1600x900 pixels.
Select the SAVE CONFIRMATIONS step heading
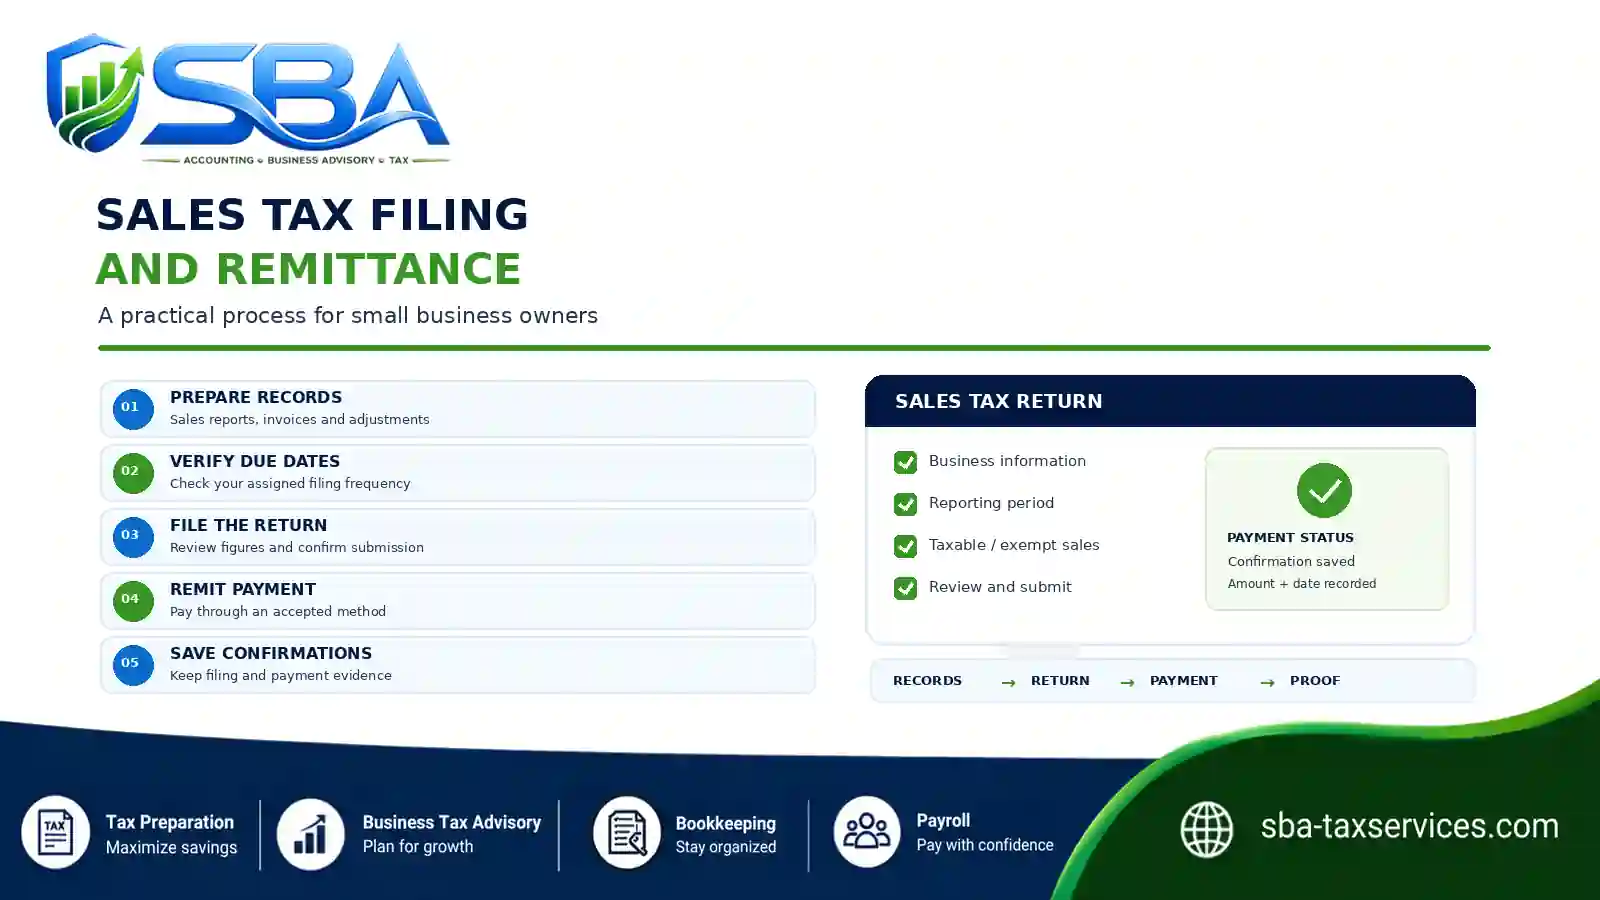click(271, 653)
